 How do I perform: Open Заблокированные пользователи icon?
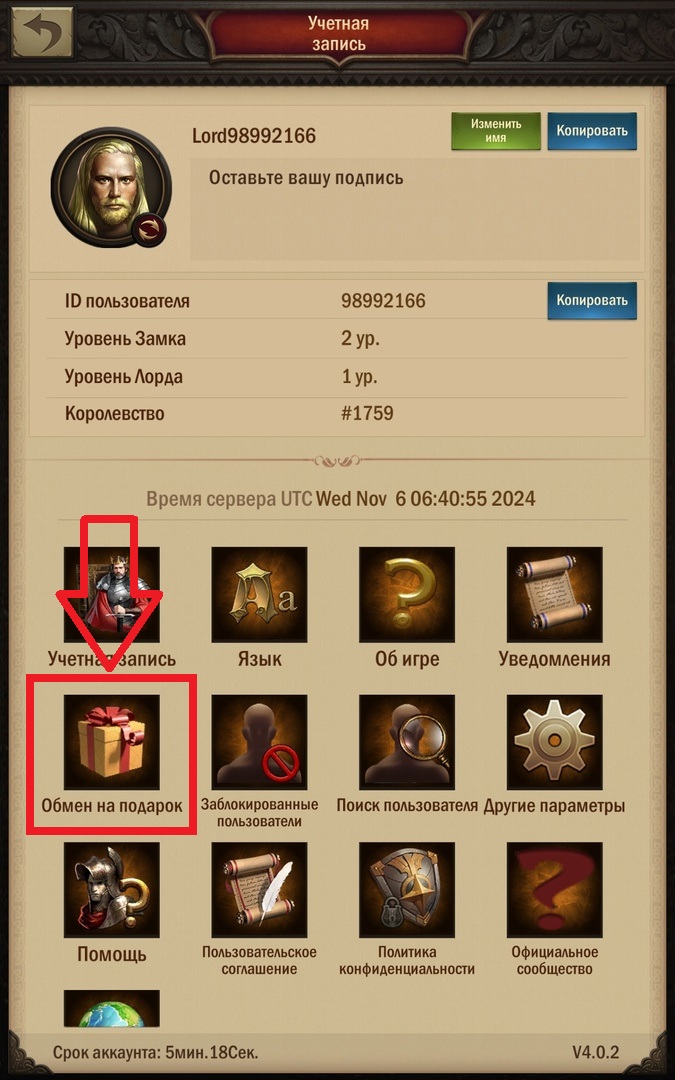pyautogui.click(x=259, y=741)
